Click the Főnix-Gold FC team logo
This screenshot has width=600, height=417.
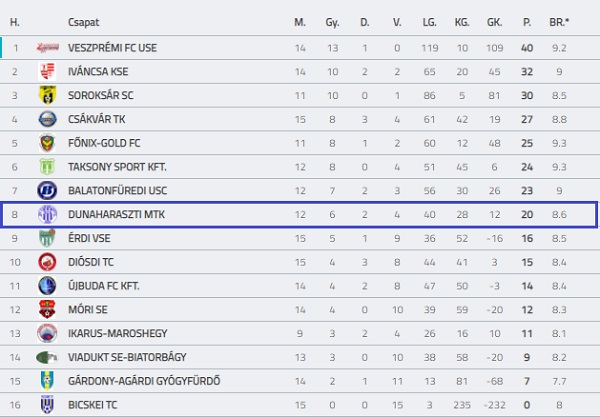click(x=46, y=143)
